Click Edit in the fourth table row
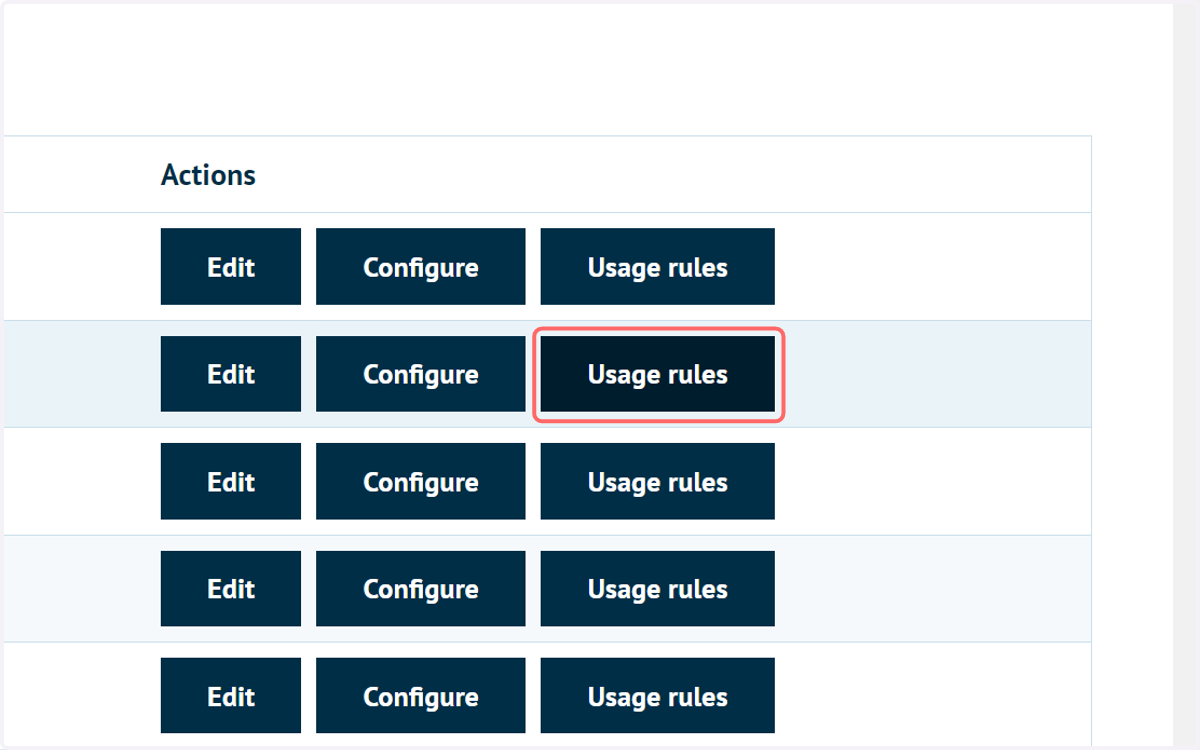Screen dimensions: 1200x750 231,589
